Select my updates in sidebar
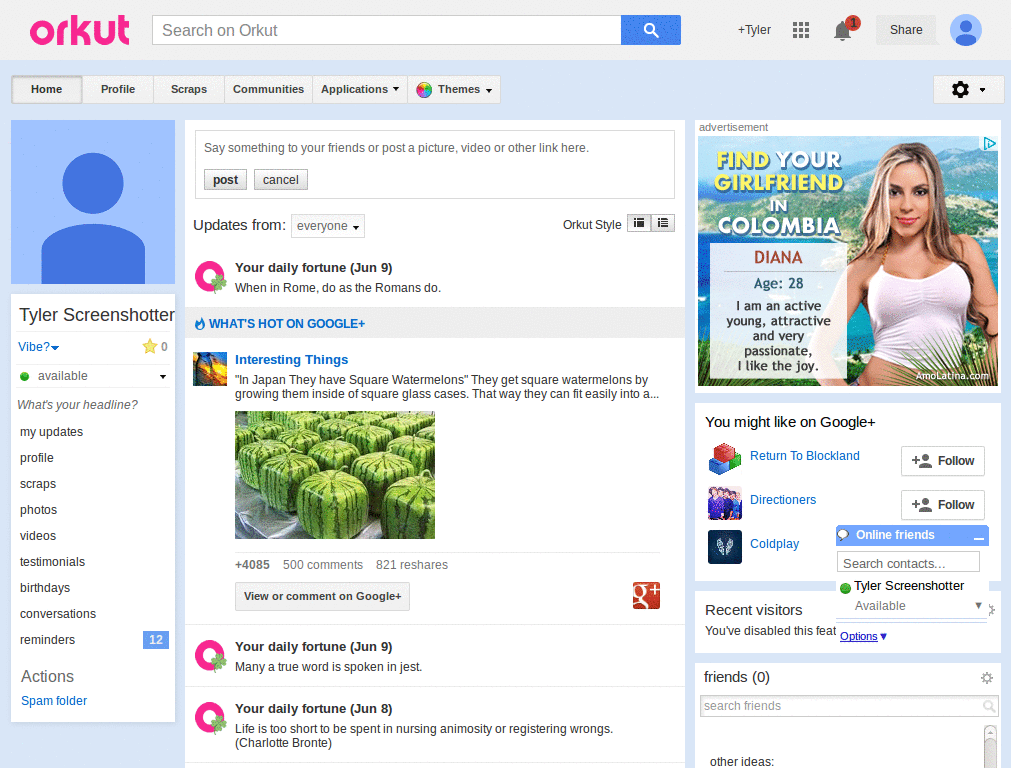 [x=52, y=432]
